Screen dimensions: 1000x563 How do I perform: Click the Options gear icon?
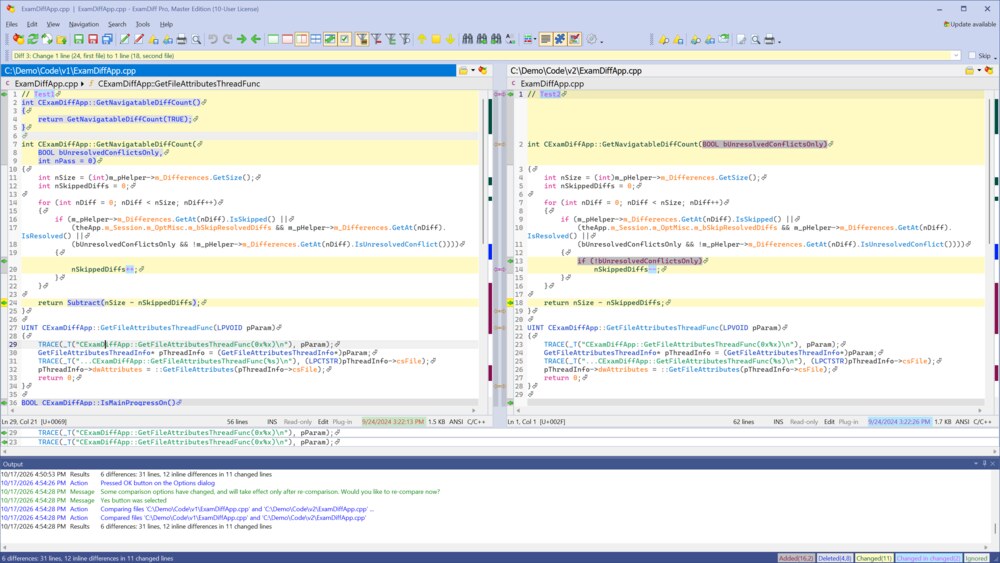tap(592, 40)
